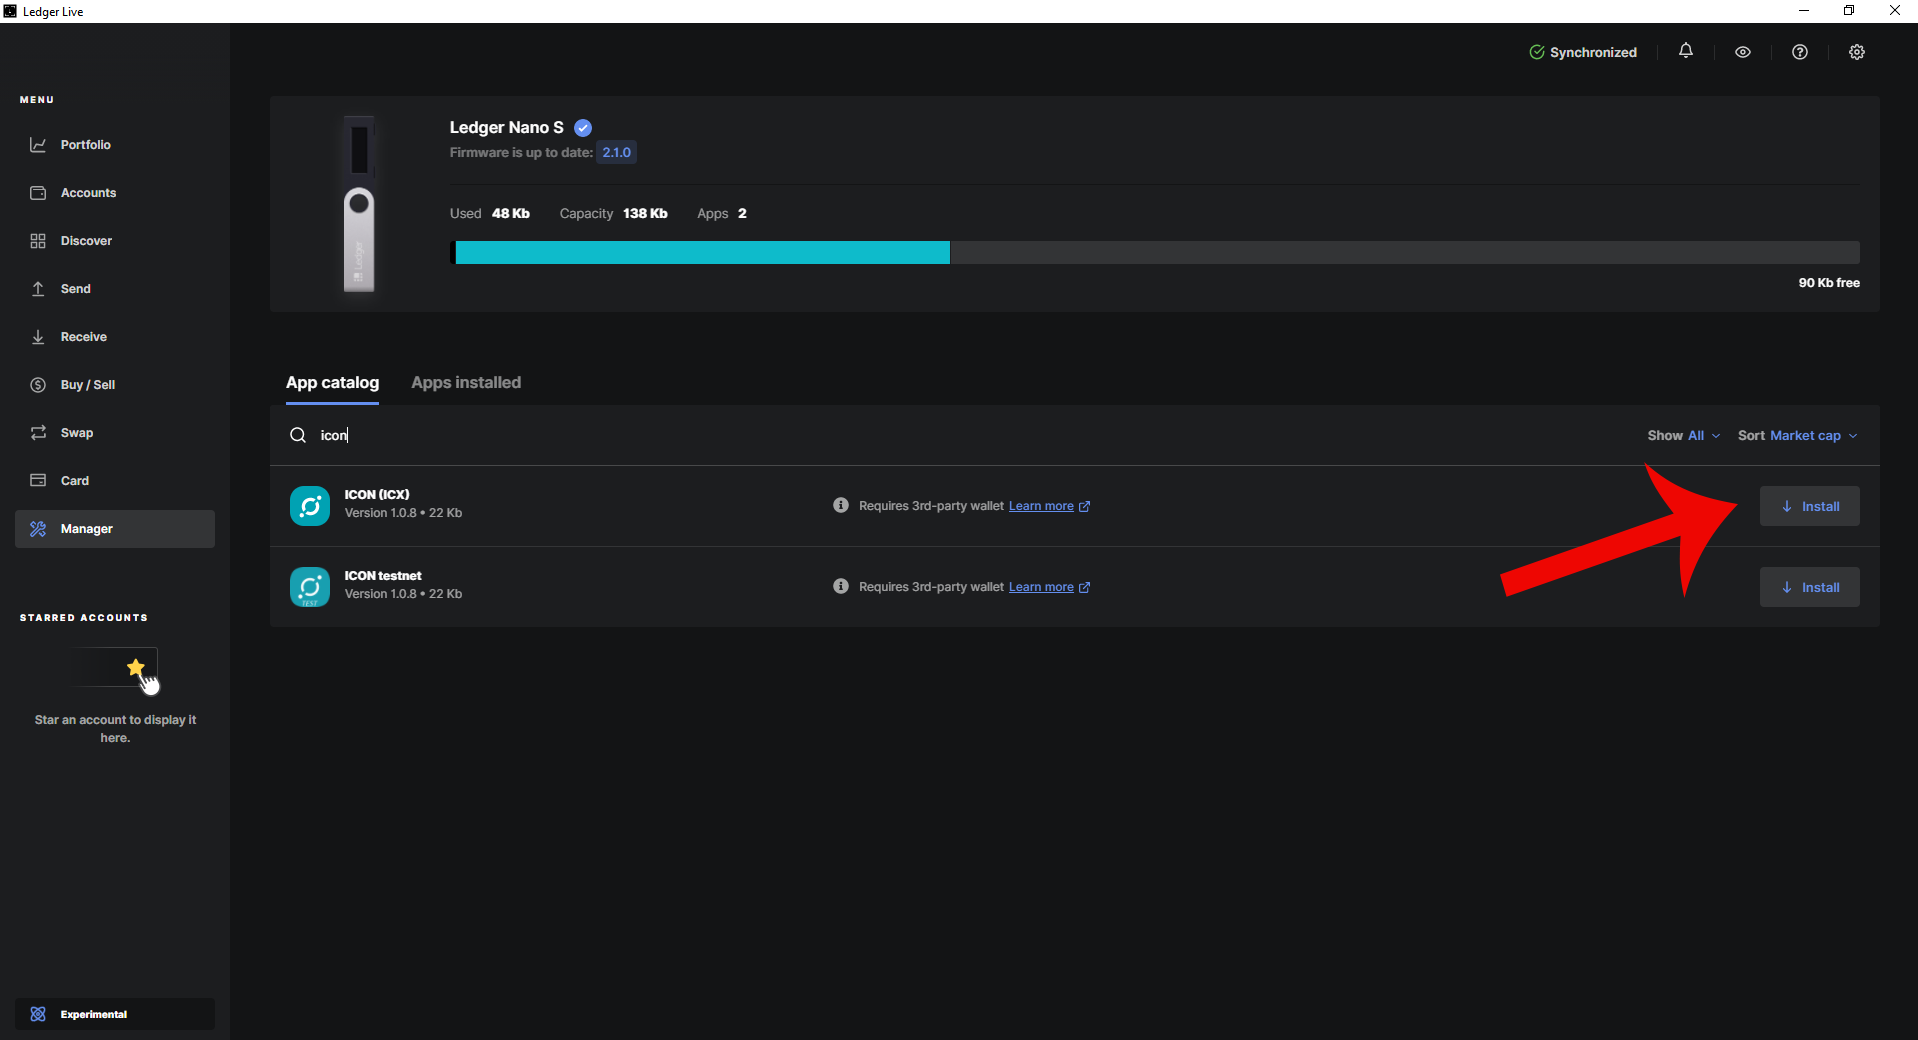Switch to the Apps installed tab
Image resolution: width=1918 pixels, height=1040 pixels.
pyautogui.click(x=466, y=383)
